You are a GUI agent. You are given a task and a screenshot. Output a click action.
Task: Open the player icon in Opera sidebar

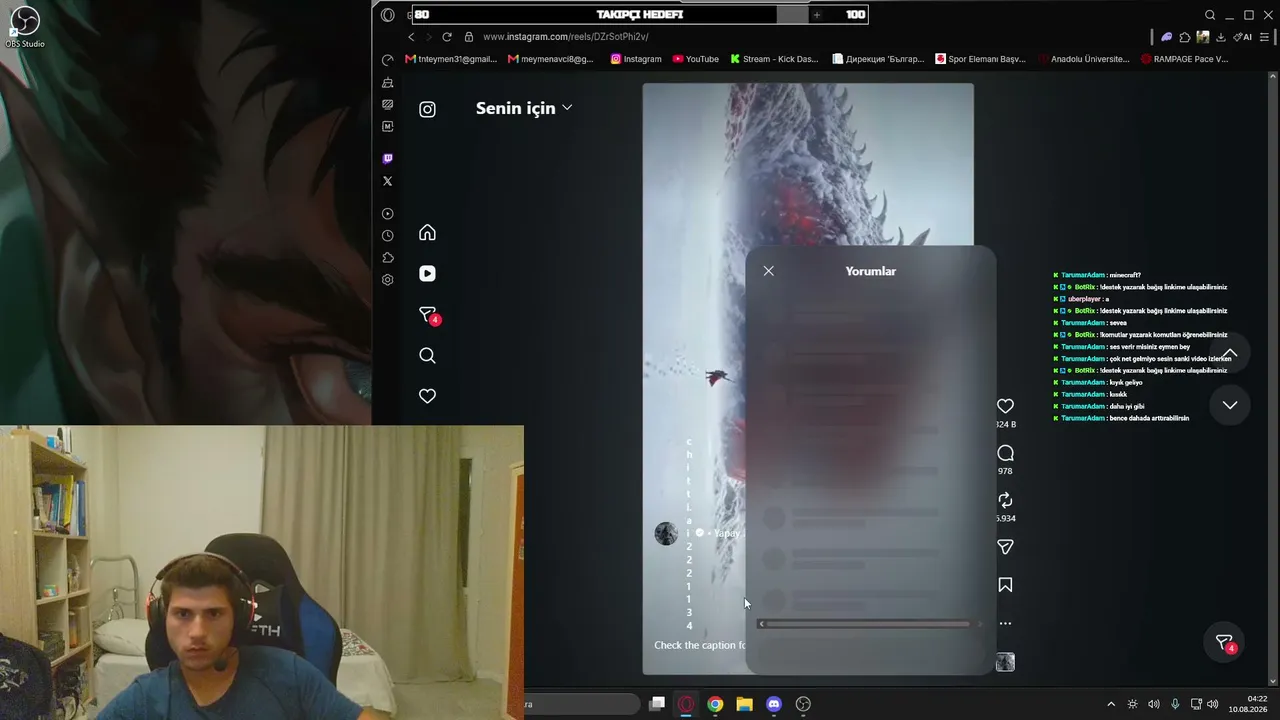(387, 214)
